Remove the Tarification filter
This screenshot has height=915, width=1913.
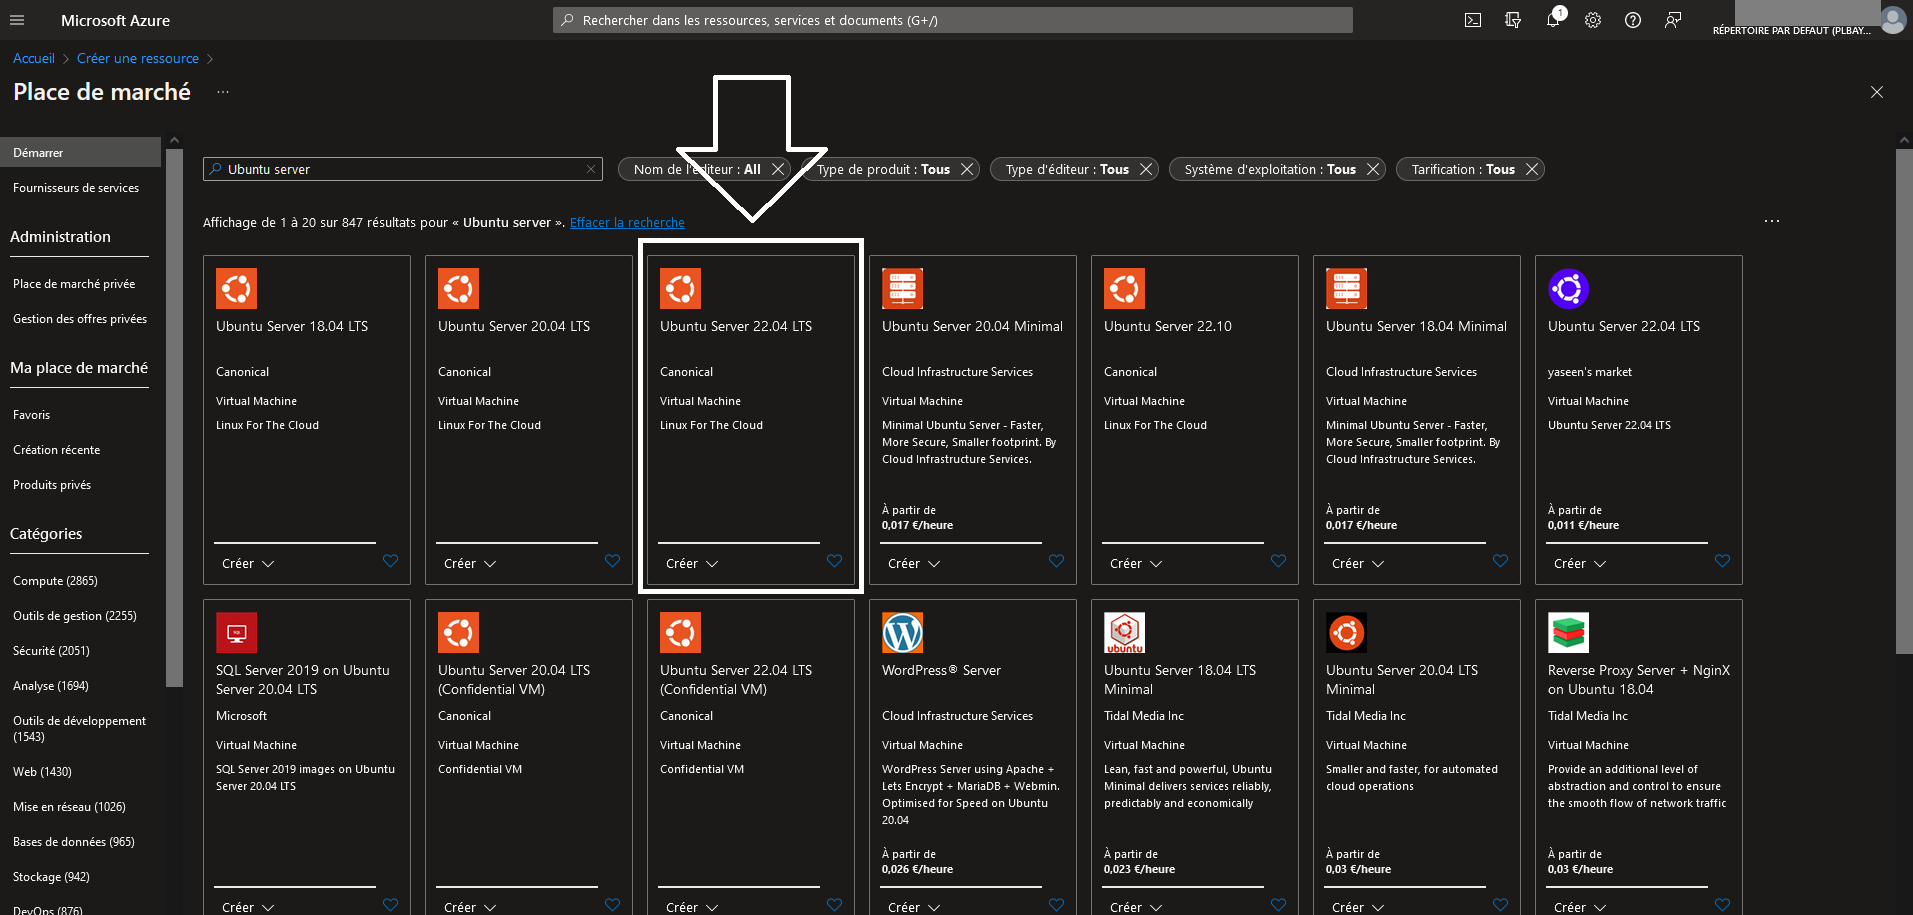coord(1532,169)
